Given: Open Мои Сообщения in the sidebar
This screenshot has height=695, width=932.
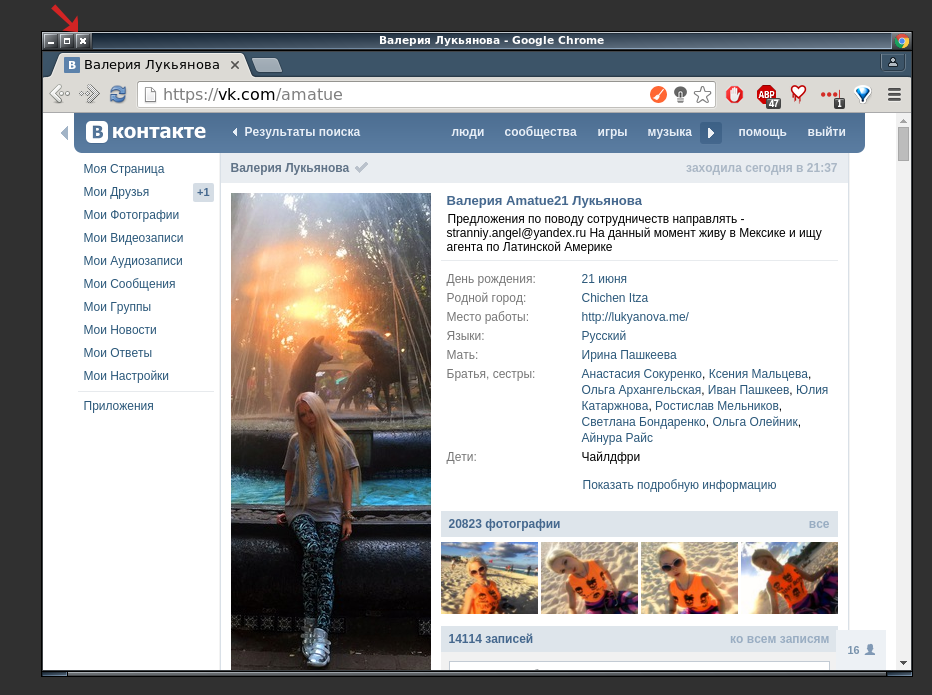Looking at the screenshot, I should [129, 284].
